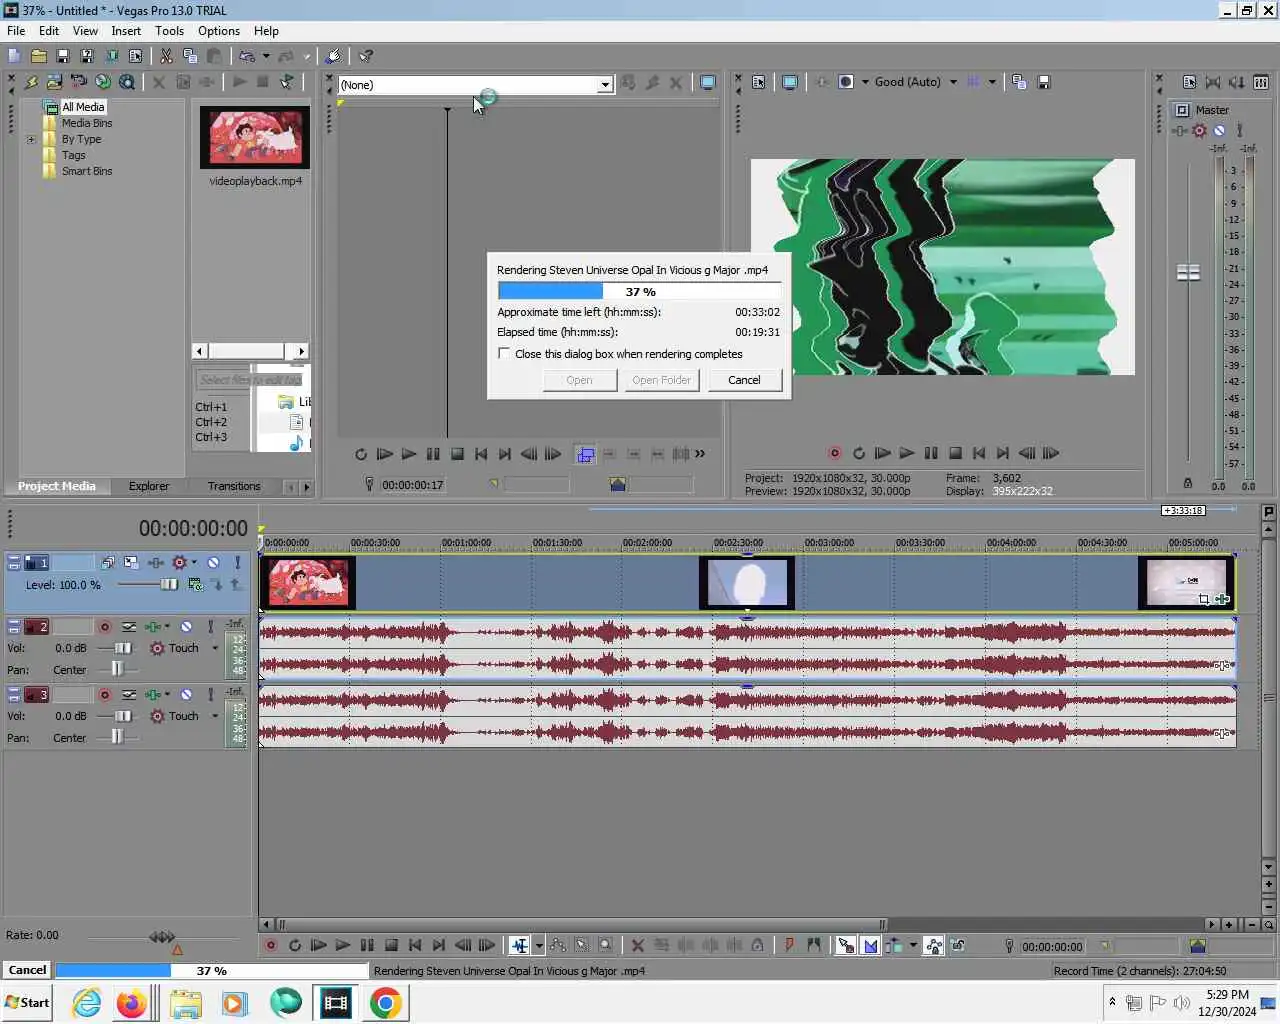Switch to the Transitions tab

[x=234, y=486]
